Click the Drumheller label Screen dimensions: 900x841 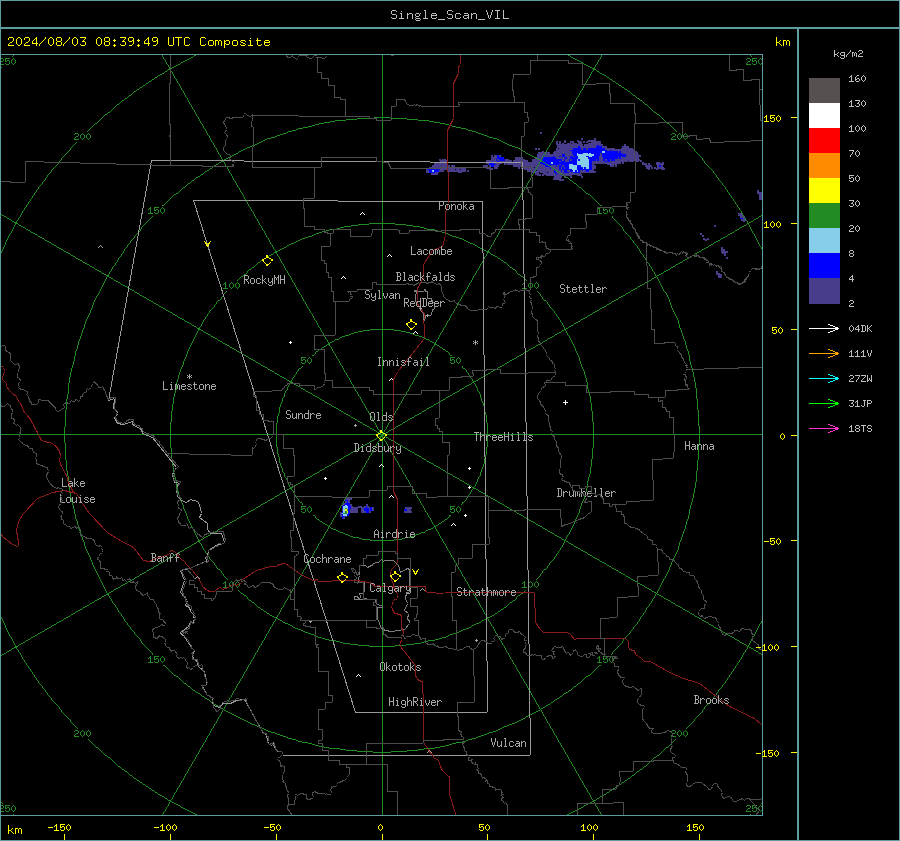[586, 493]
